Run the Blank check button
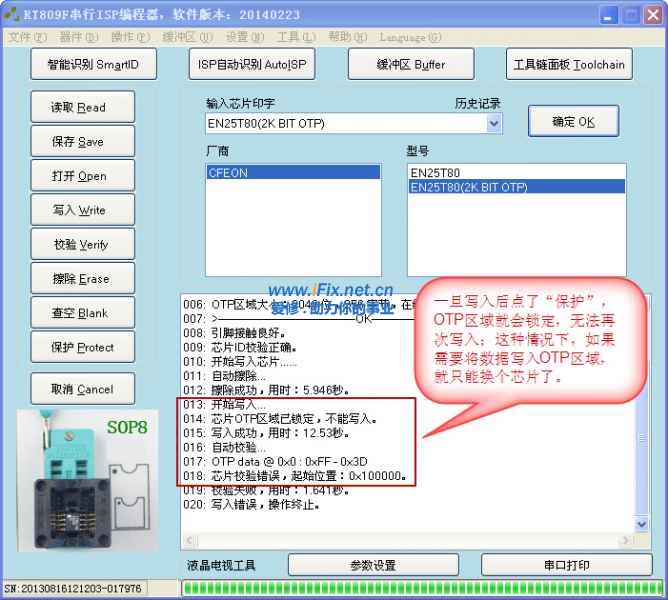The height and width of the screenshot is (600, 668). click(78, 313)
